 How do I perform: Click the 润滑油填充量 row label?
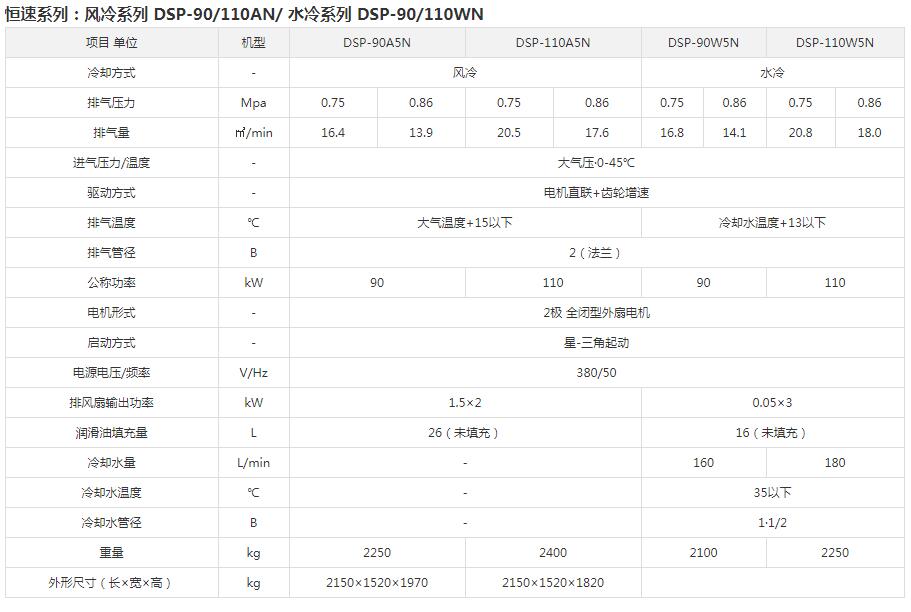click(112, 433)
